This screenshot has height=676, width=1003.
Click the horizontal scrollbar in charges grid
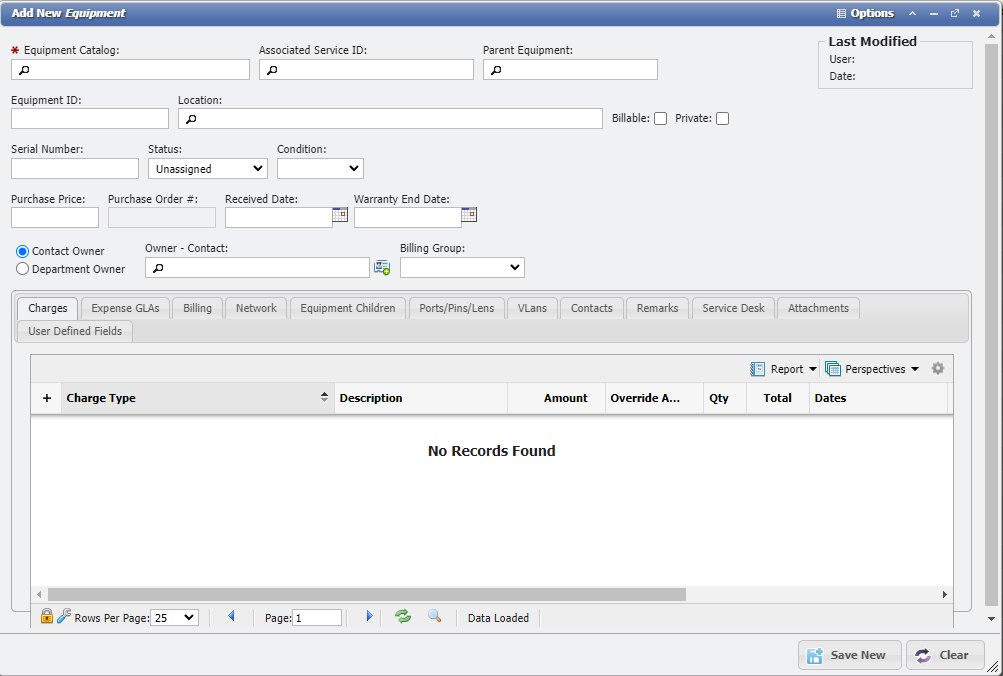tap(366, 594)
